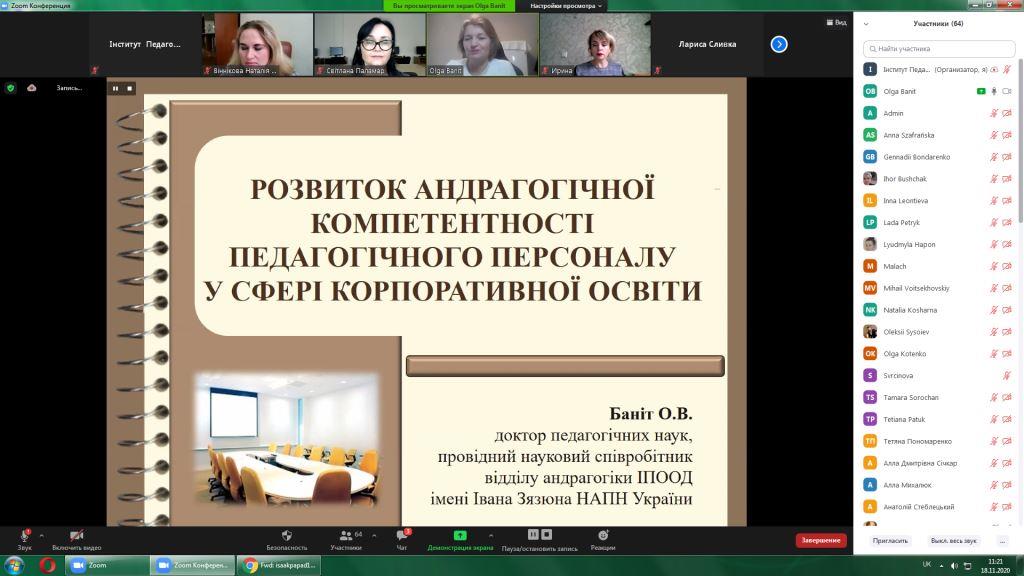Click the Найти участника search field
1024x576 pixels.
click(x=940, y=48)
